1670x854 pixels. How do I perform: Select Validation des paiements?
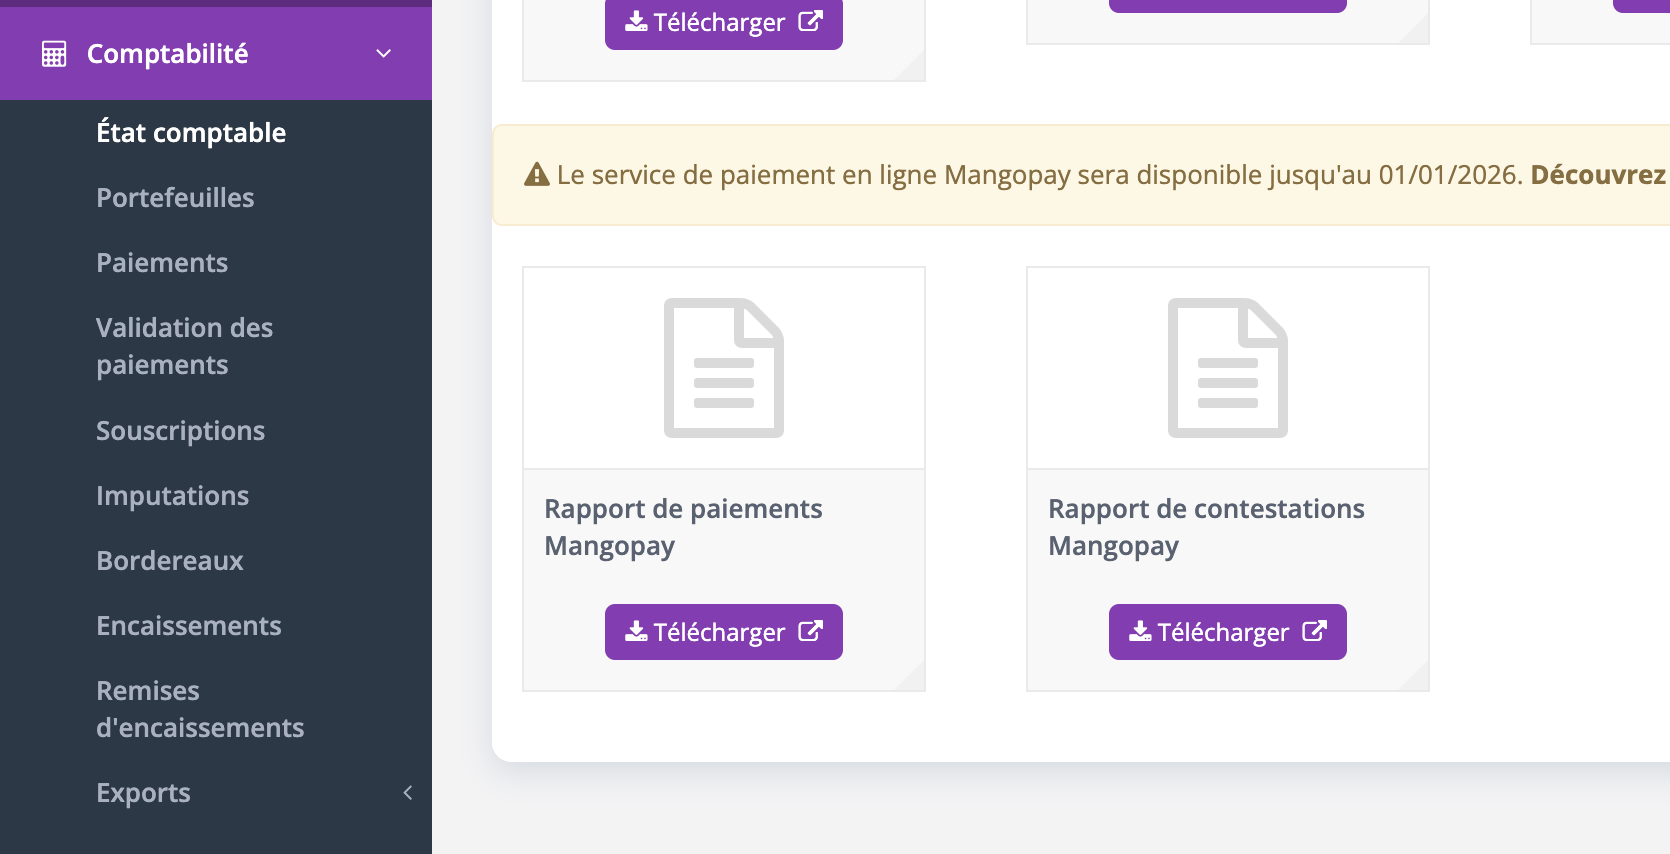point(184,346)
